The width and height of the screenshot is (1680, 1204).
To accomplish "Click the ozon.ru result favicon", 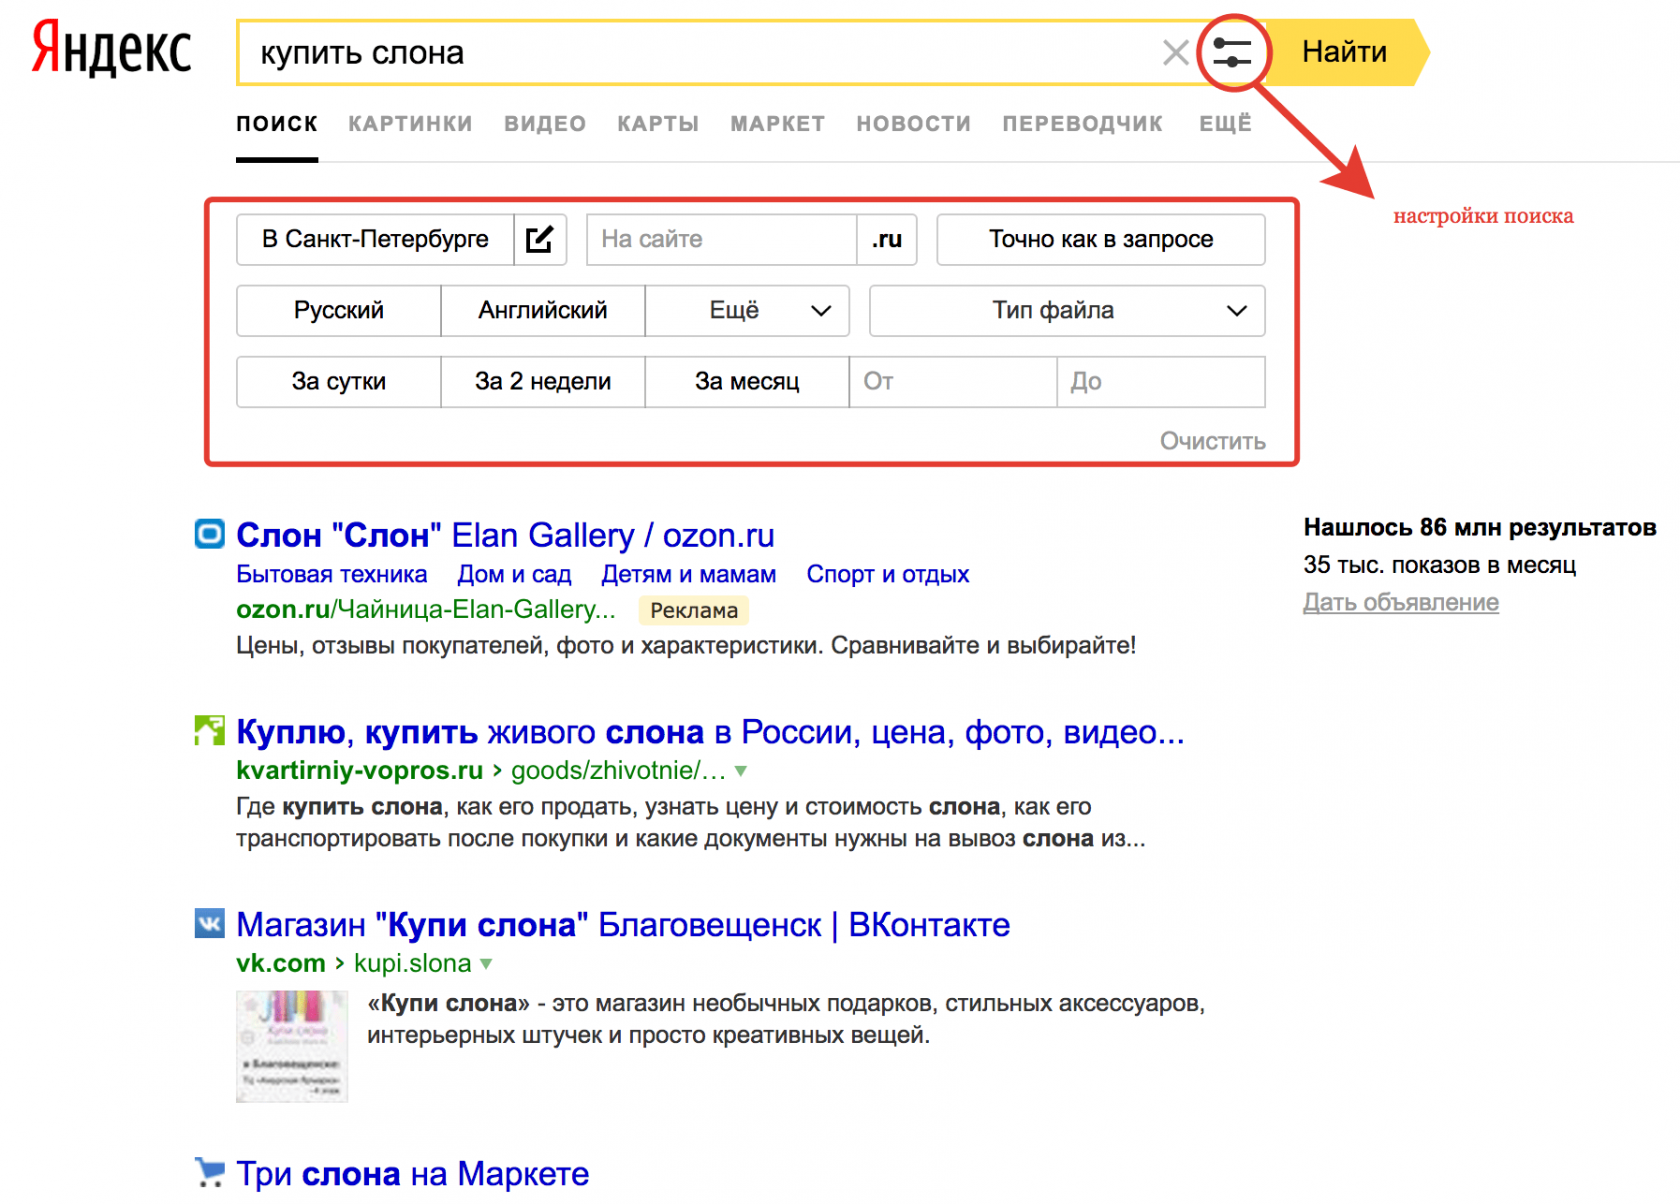I will point(209,534).
